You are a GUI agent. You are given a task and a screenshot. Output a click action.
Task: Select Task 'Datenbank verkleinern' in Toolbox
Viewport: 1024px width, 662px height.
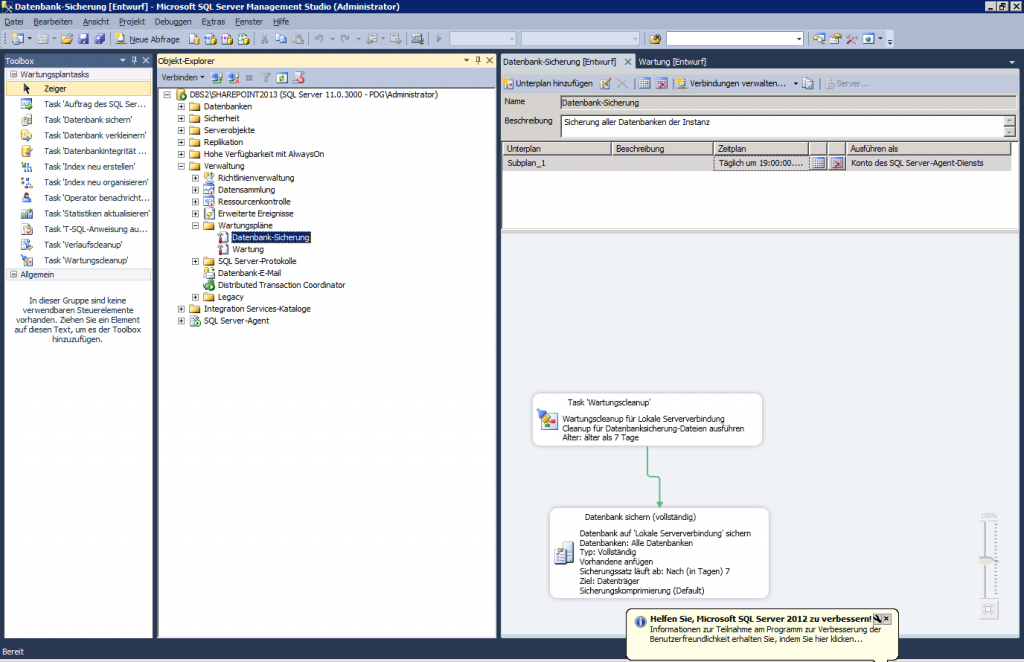pyautogui.click(x=78, y=135)
